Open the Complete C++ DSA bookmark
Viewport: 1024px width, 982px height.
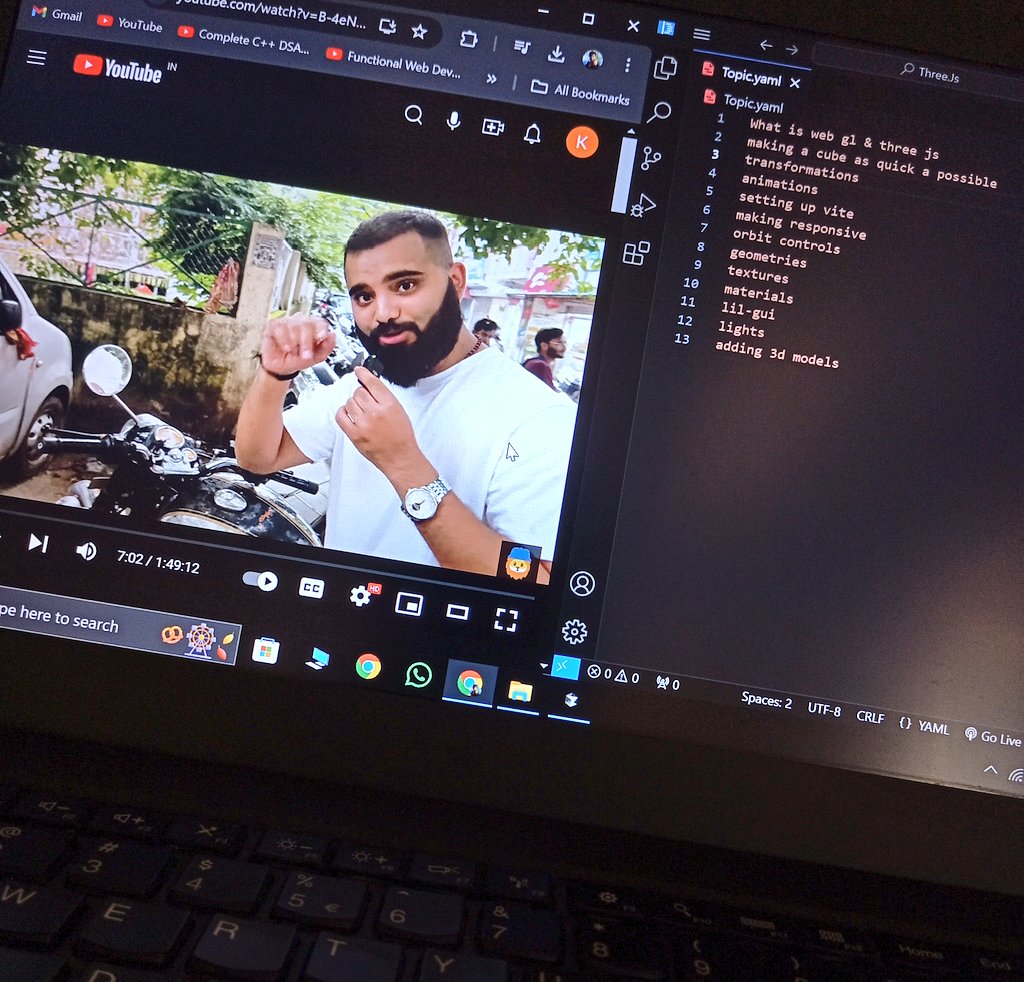coord(243,40)
